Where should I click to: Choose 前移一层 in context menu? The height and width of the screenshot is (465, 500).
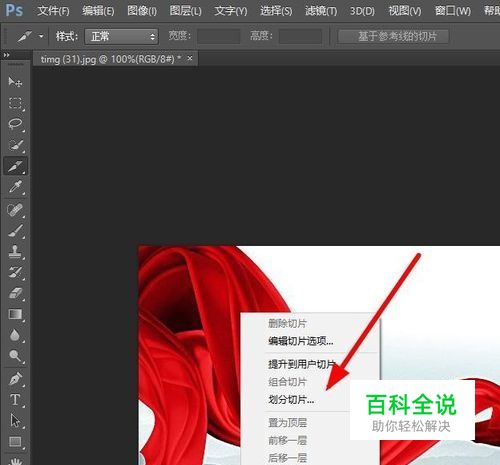[x=287, y=440]
